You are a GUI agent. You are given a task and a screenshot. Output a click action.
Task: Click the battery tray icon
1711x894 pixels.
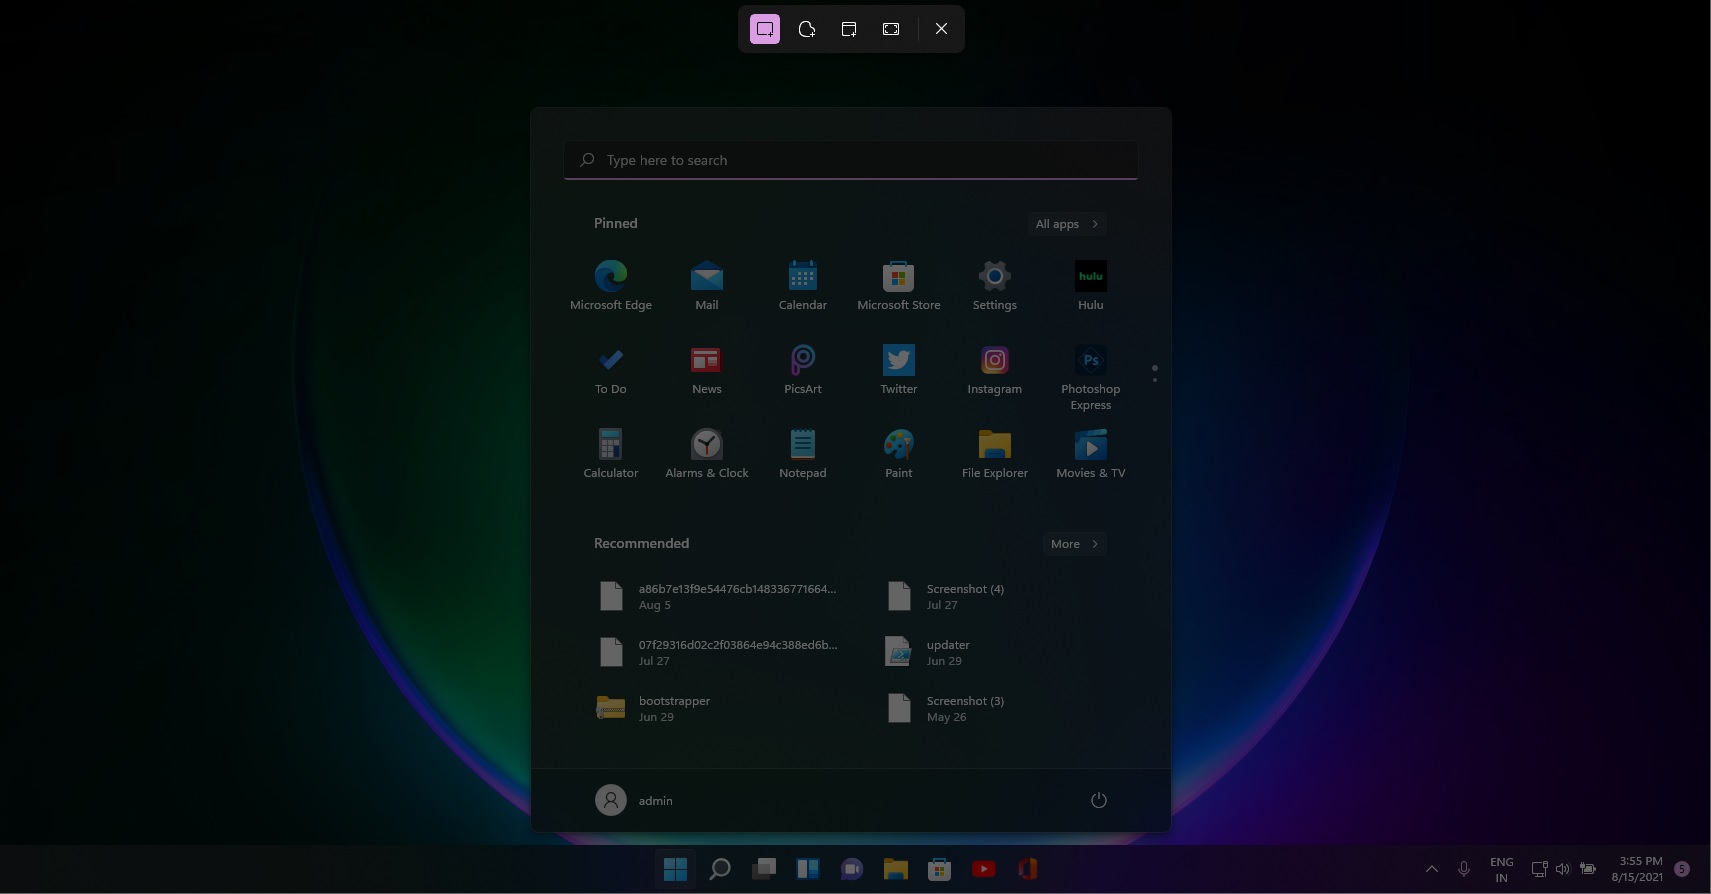[1588, 869]
